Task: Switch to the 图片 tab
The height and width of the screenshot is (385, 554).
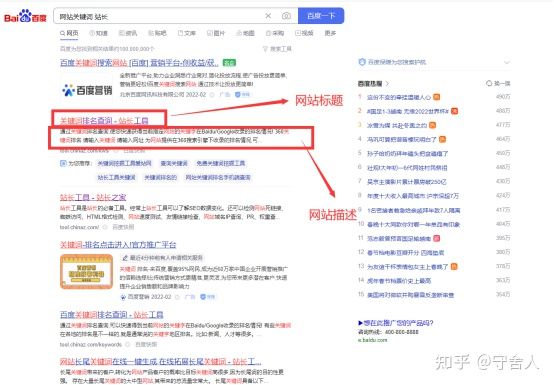Action: (216, 33)
